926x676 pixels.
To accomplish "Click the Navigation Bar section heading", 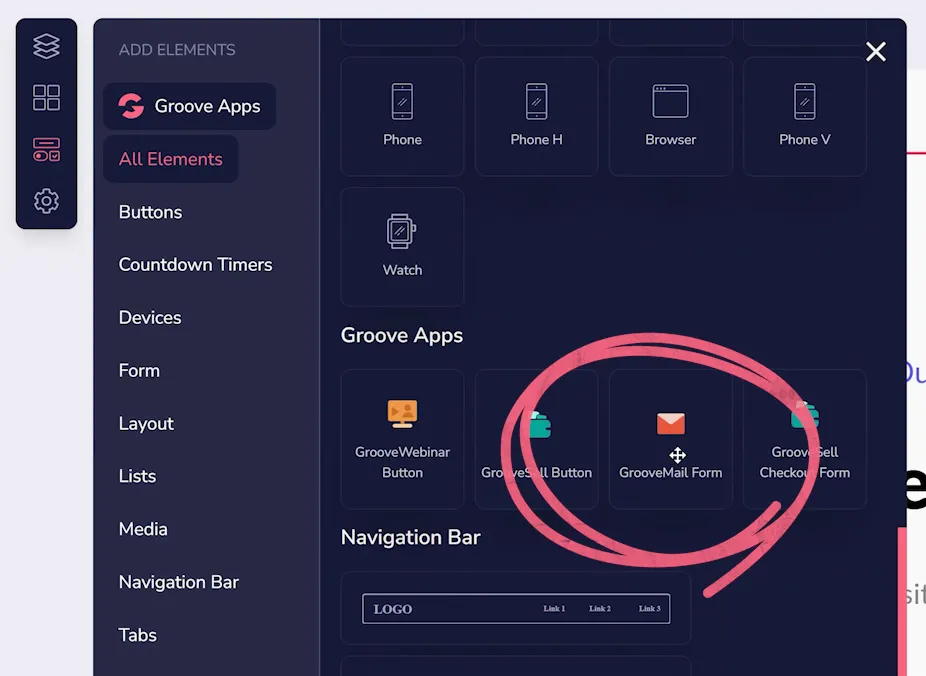I will pyautogui.click(x=410, y=537).
